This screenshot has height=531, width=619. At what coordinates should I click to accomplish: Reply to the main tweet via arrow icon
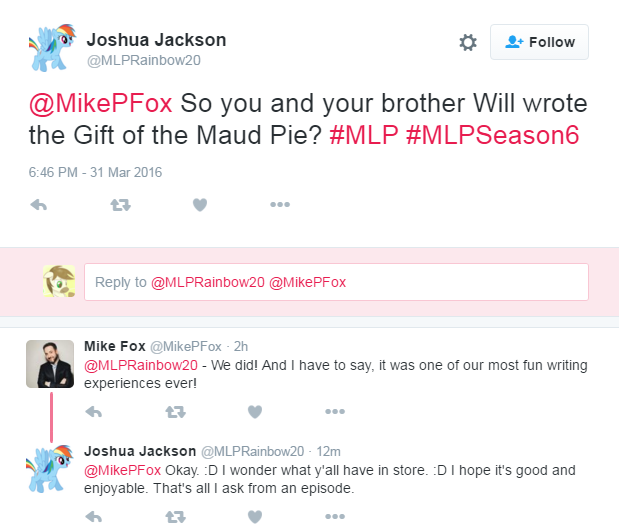click(x=39, y=205)
